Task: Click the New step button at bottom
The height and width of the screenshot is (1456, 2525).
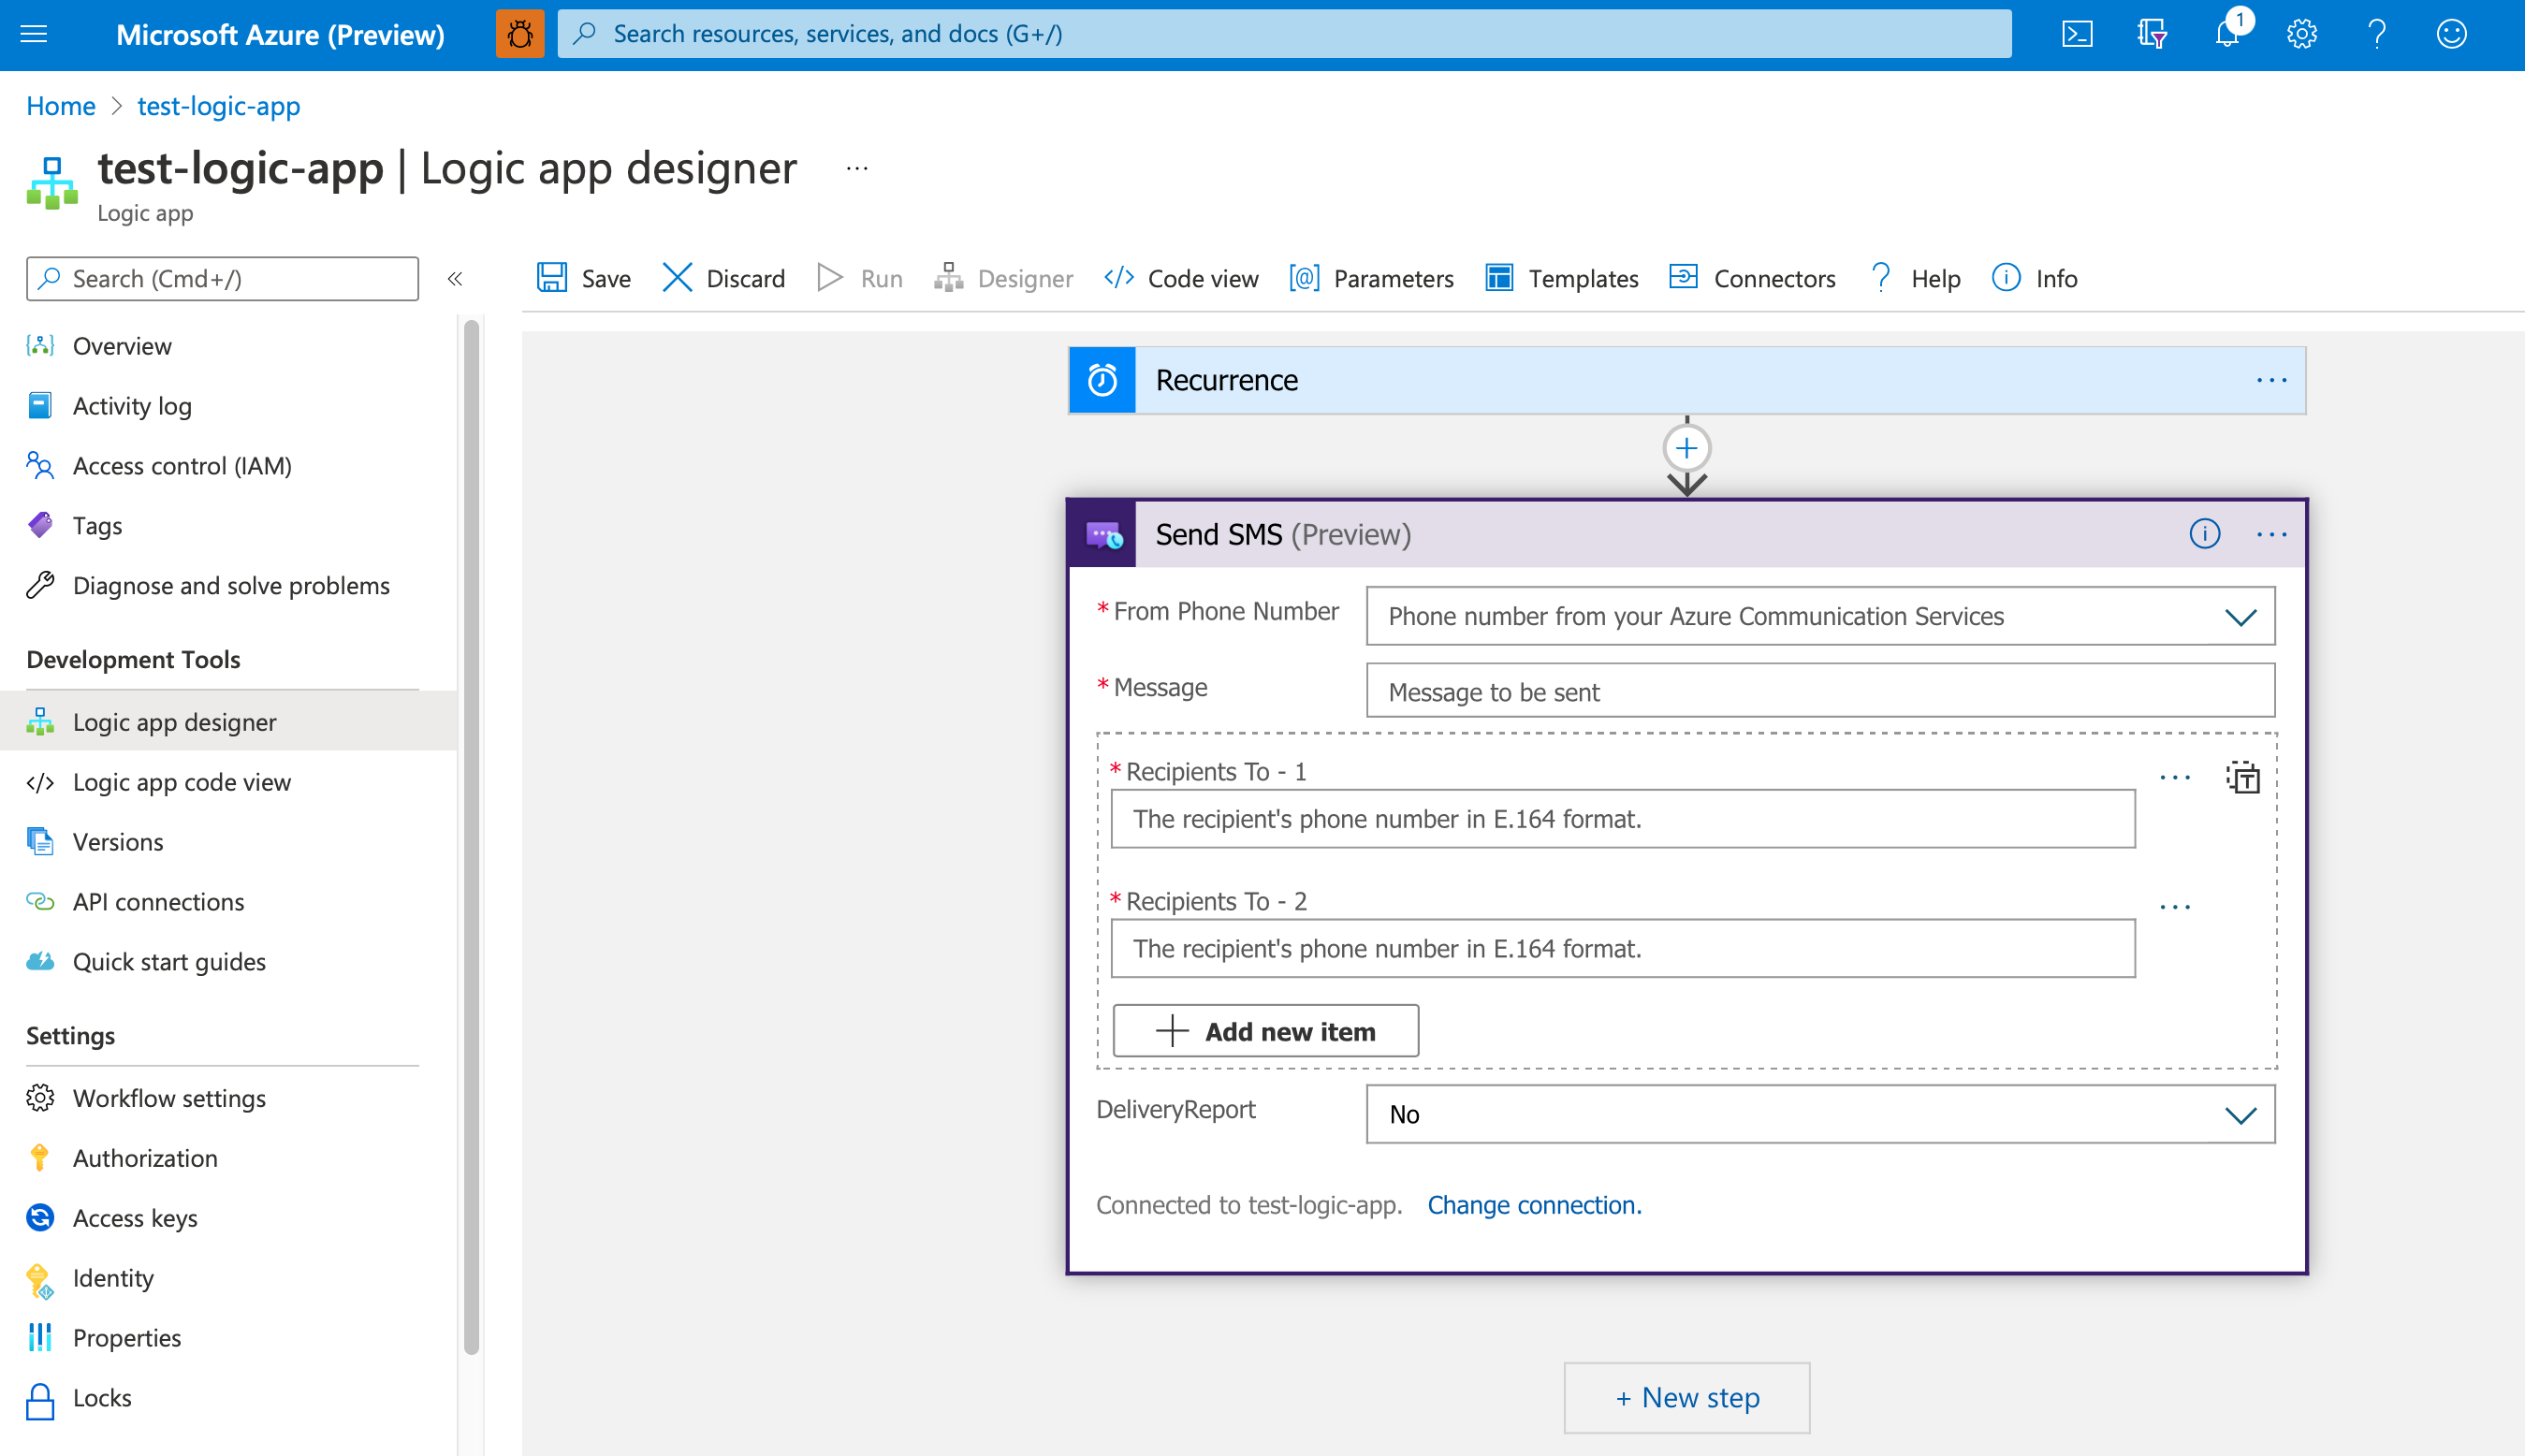Action: [1684, 1397]
